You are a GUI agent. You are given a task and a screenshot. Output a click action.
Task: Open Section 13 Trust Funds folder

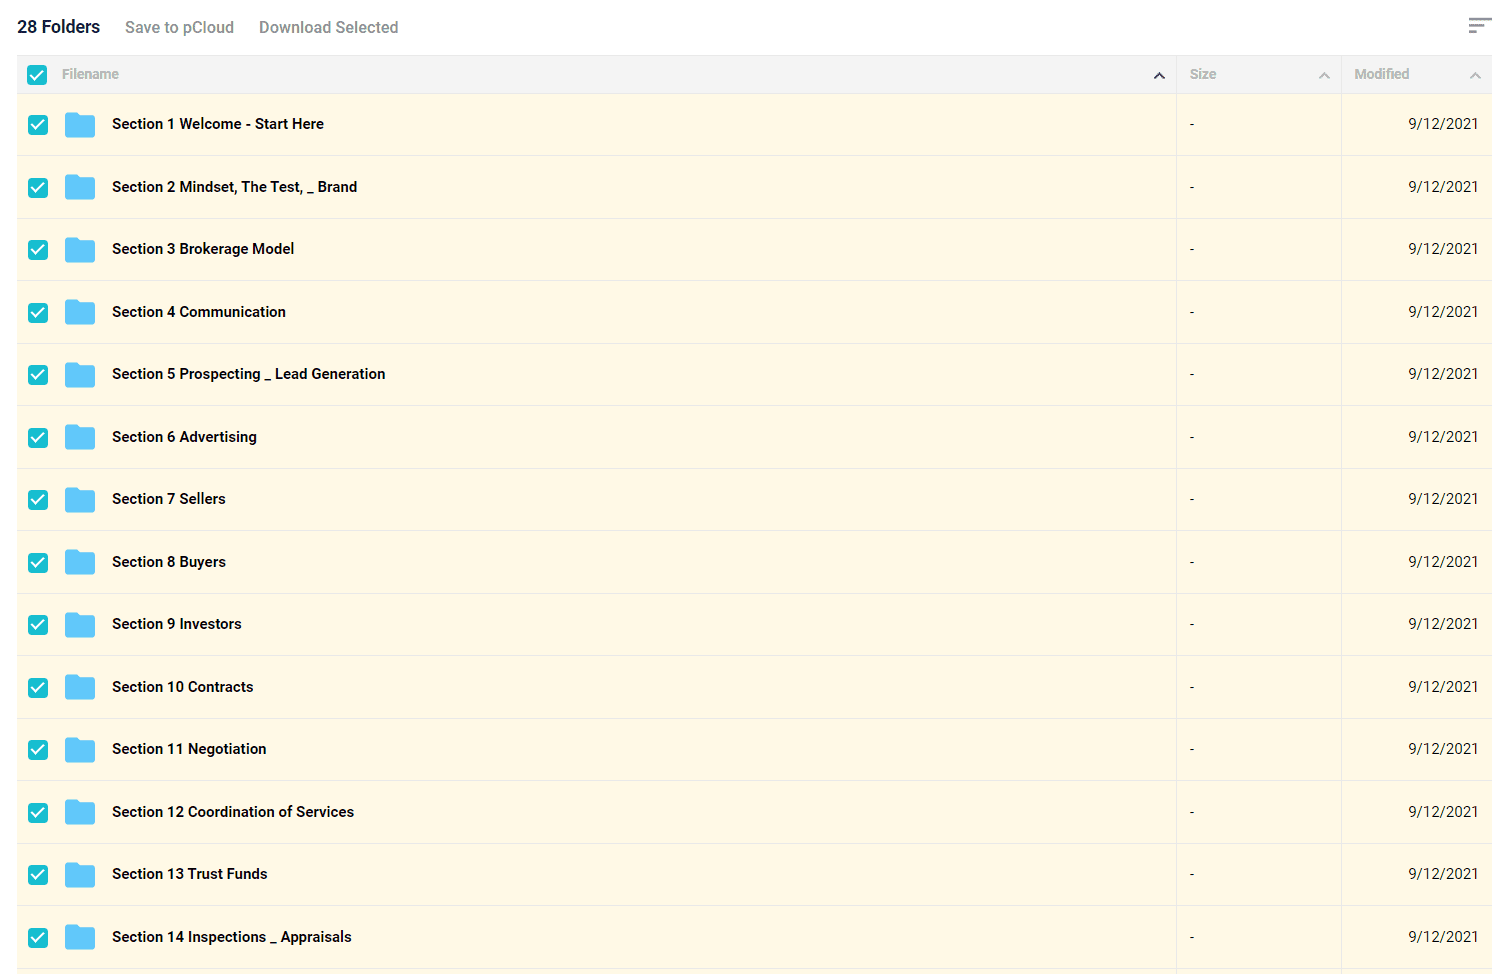[x=190, y=874]
